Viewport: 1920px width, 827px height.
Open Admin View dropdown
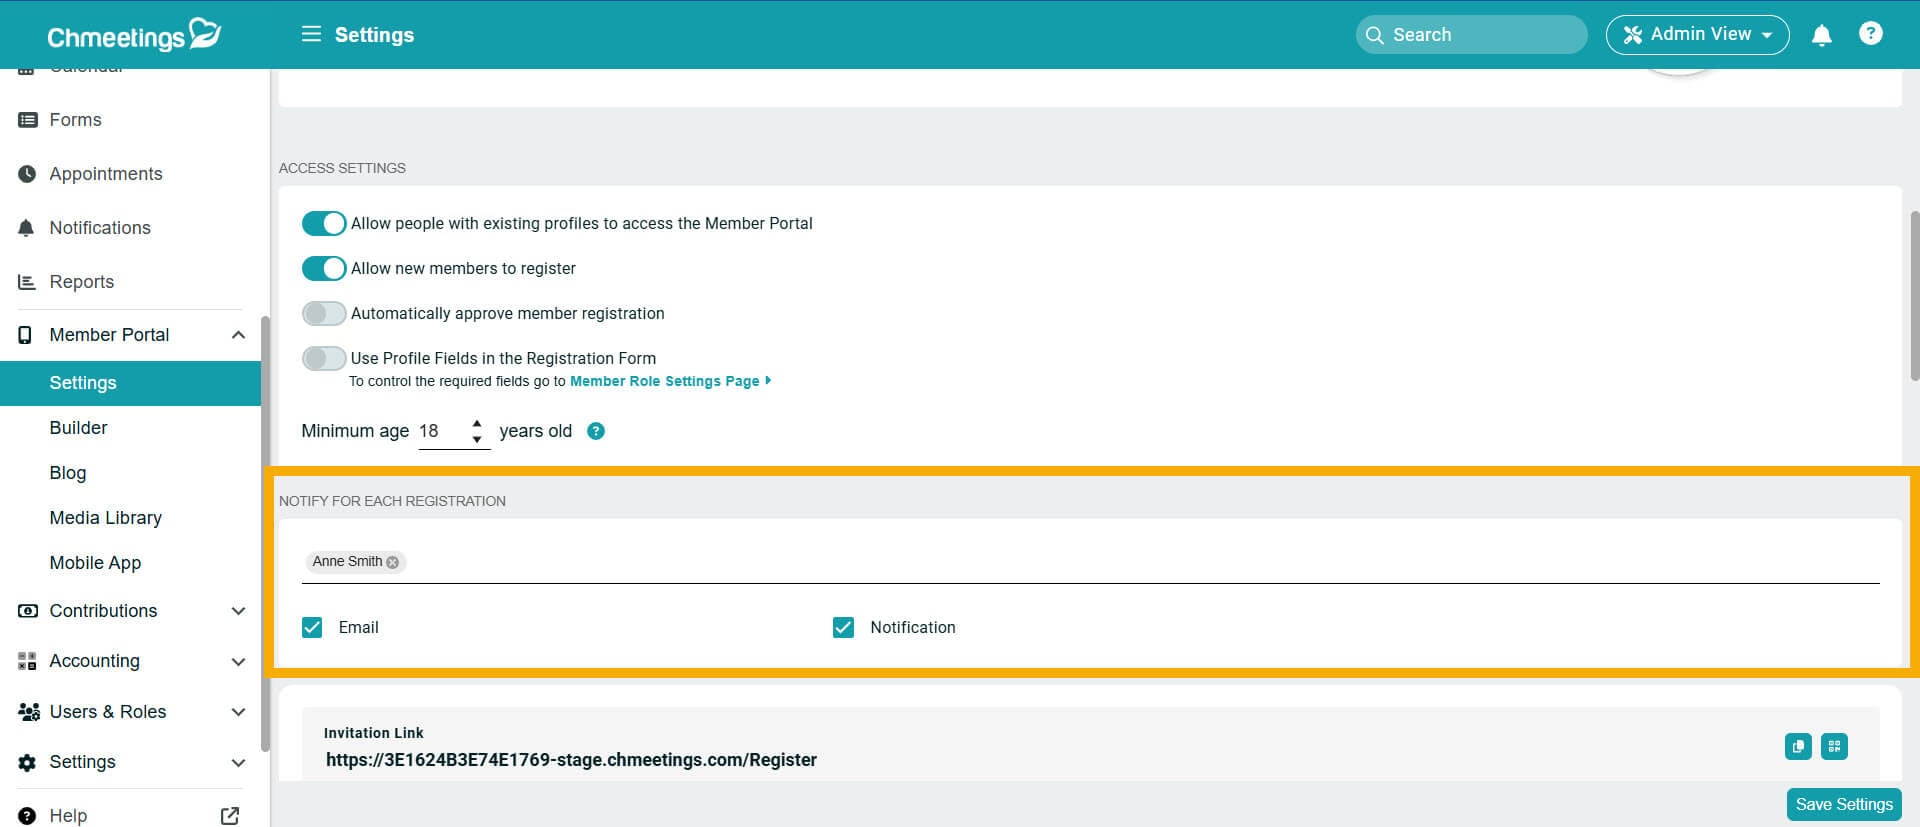click(1697, 35)
